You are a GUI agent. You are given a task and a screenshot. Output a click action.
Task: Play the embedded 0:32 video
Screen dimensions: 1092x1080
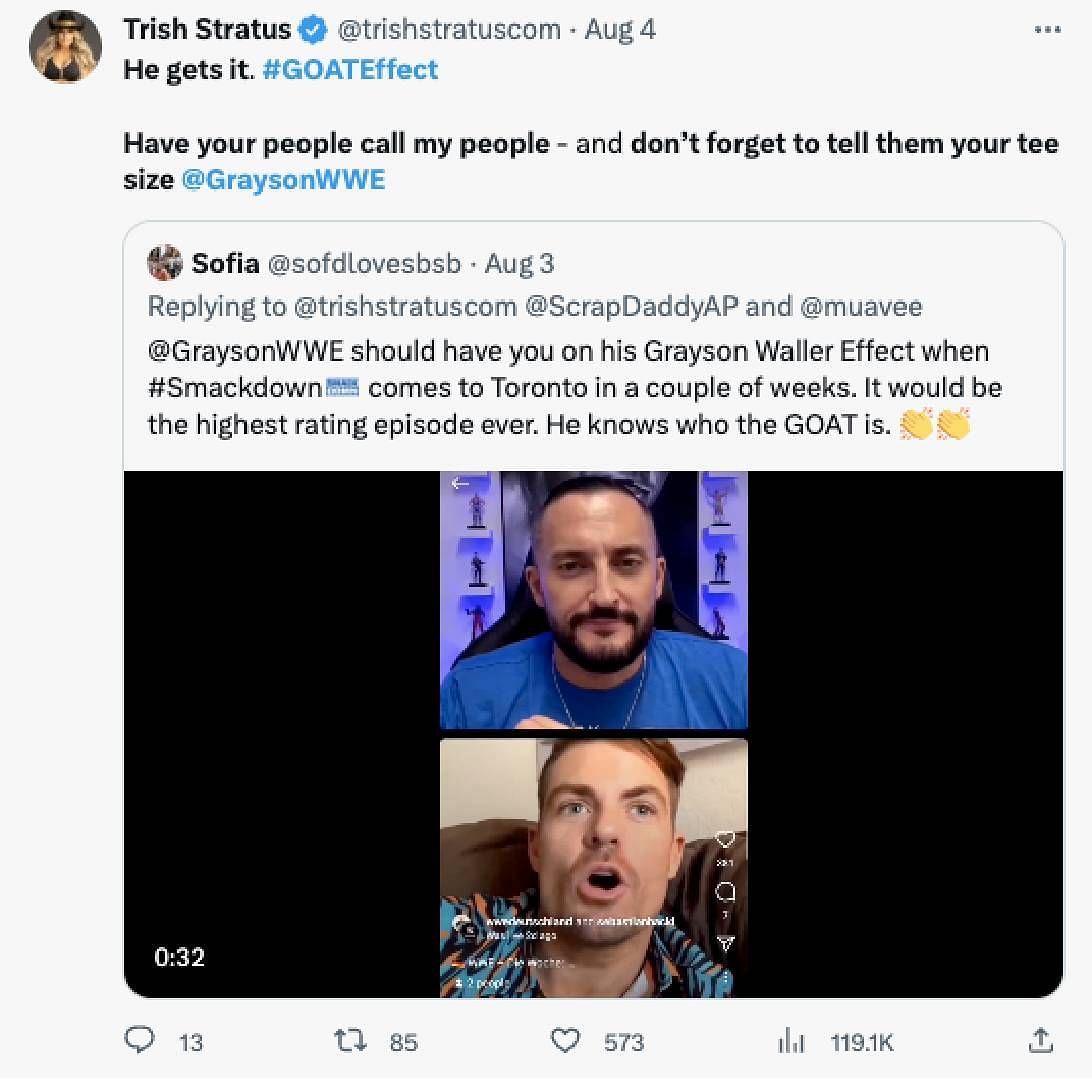[593, 733]
